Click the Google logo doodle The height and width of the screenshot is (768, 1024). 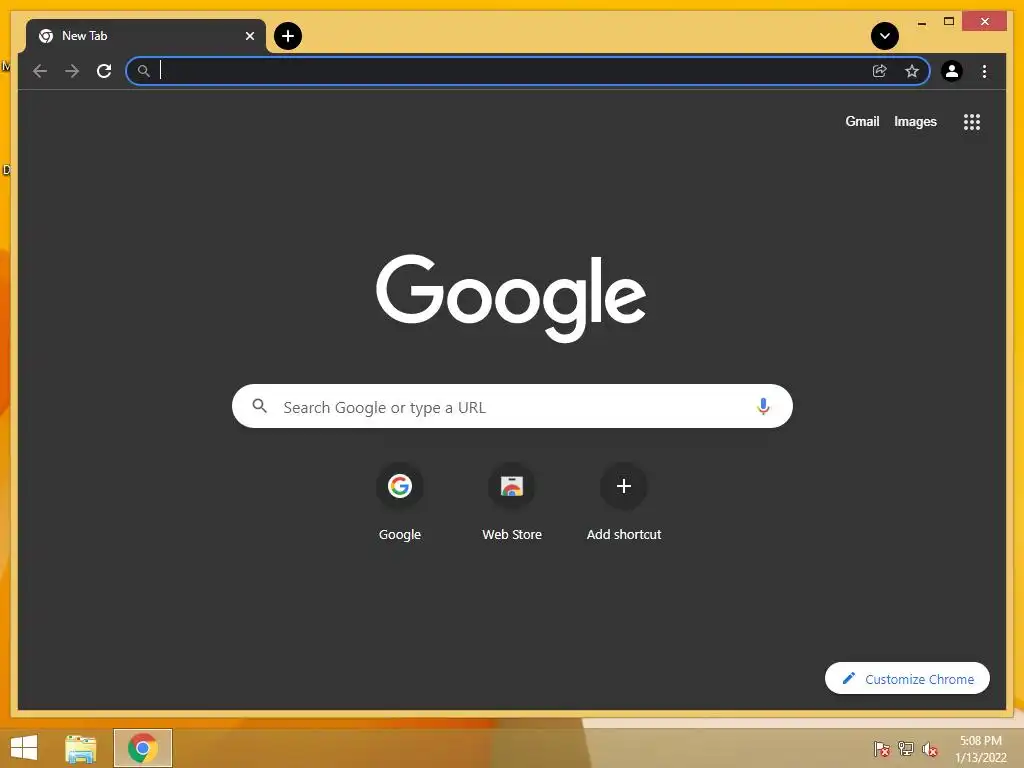click(x=511, y=298)
